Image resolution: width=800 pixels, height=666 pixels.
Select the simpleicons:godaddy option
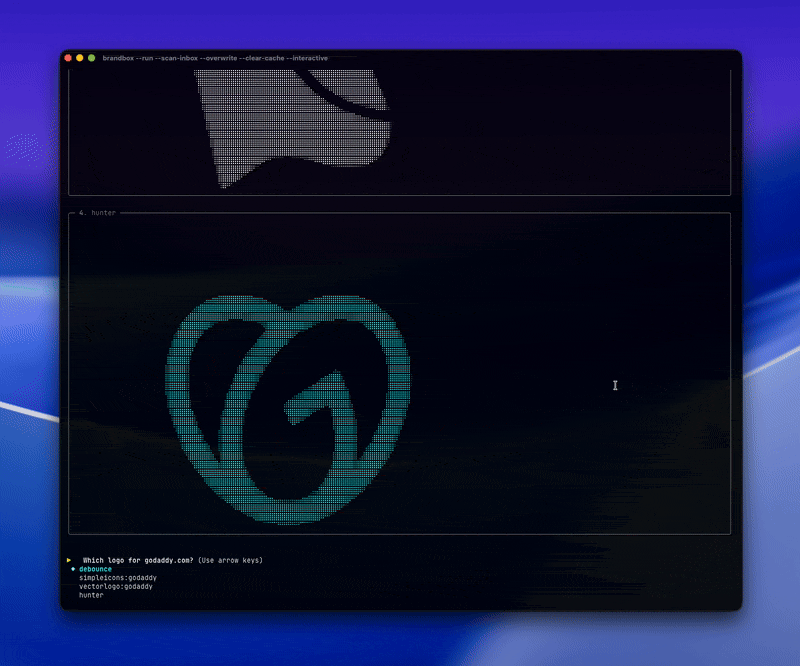click(x=118, y=577)
